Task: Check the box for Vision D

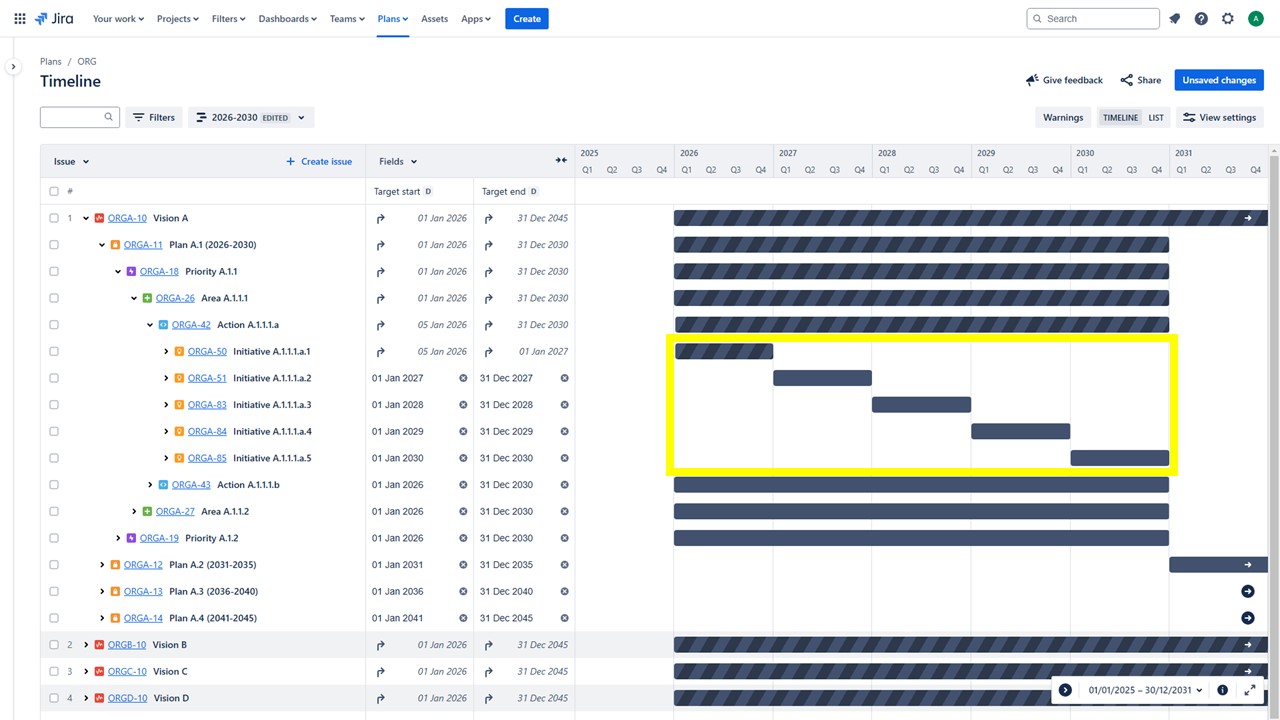Action: [x=54, y=698]
